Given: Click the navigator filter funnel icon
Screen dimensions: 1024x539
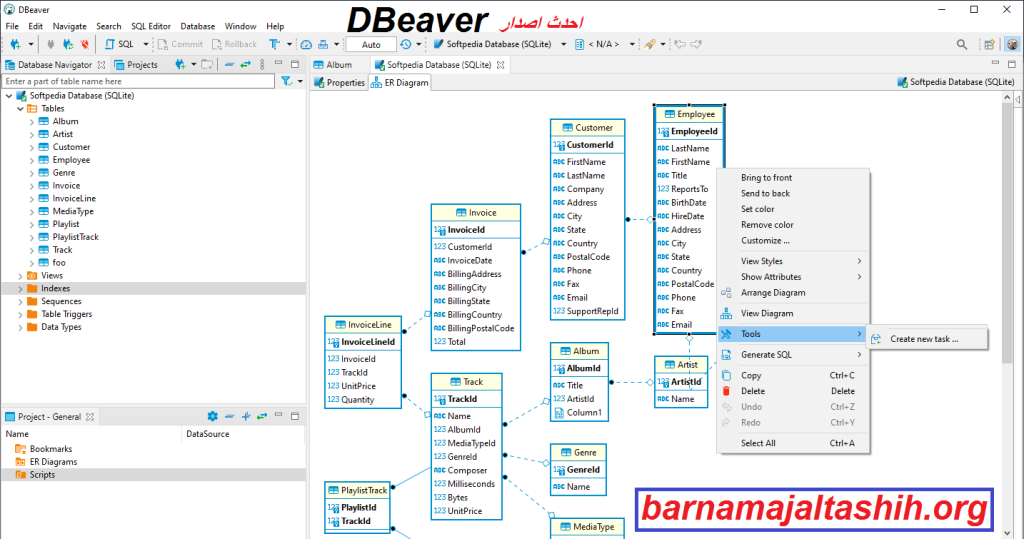Looking at the screenshot, I should tap(286, 81).
